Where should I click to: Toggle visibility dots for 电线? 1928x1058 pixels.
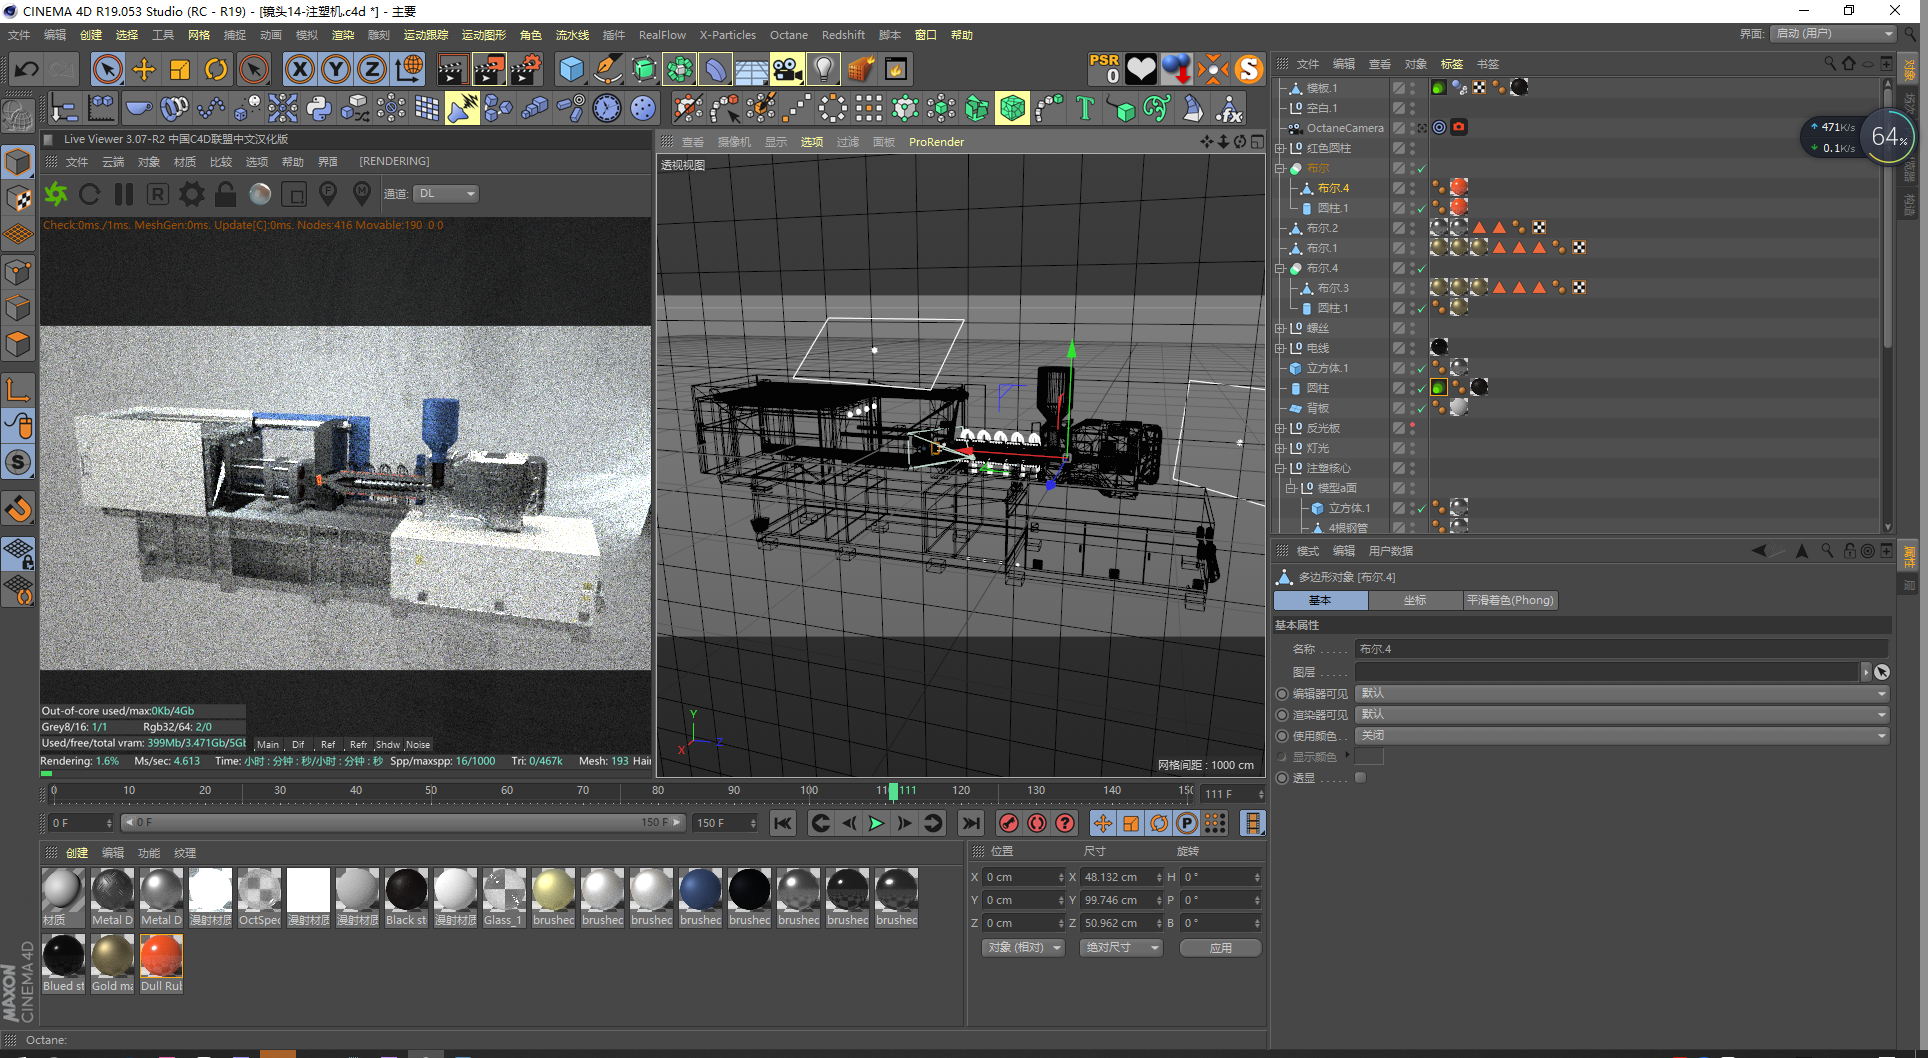(x=1412, y=348)
